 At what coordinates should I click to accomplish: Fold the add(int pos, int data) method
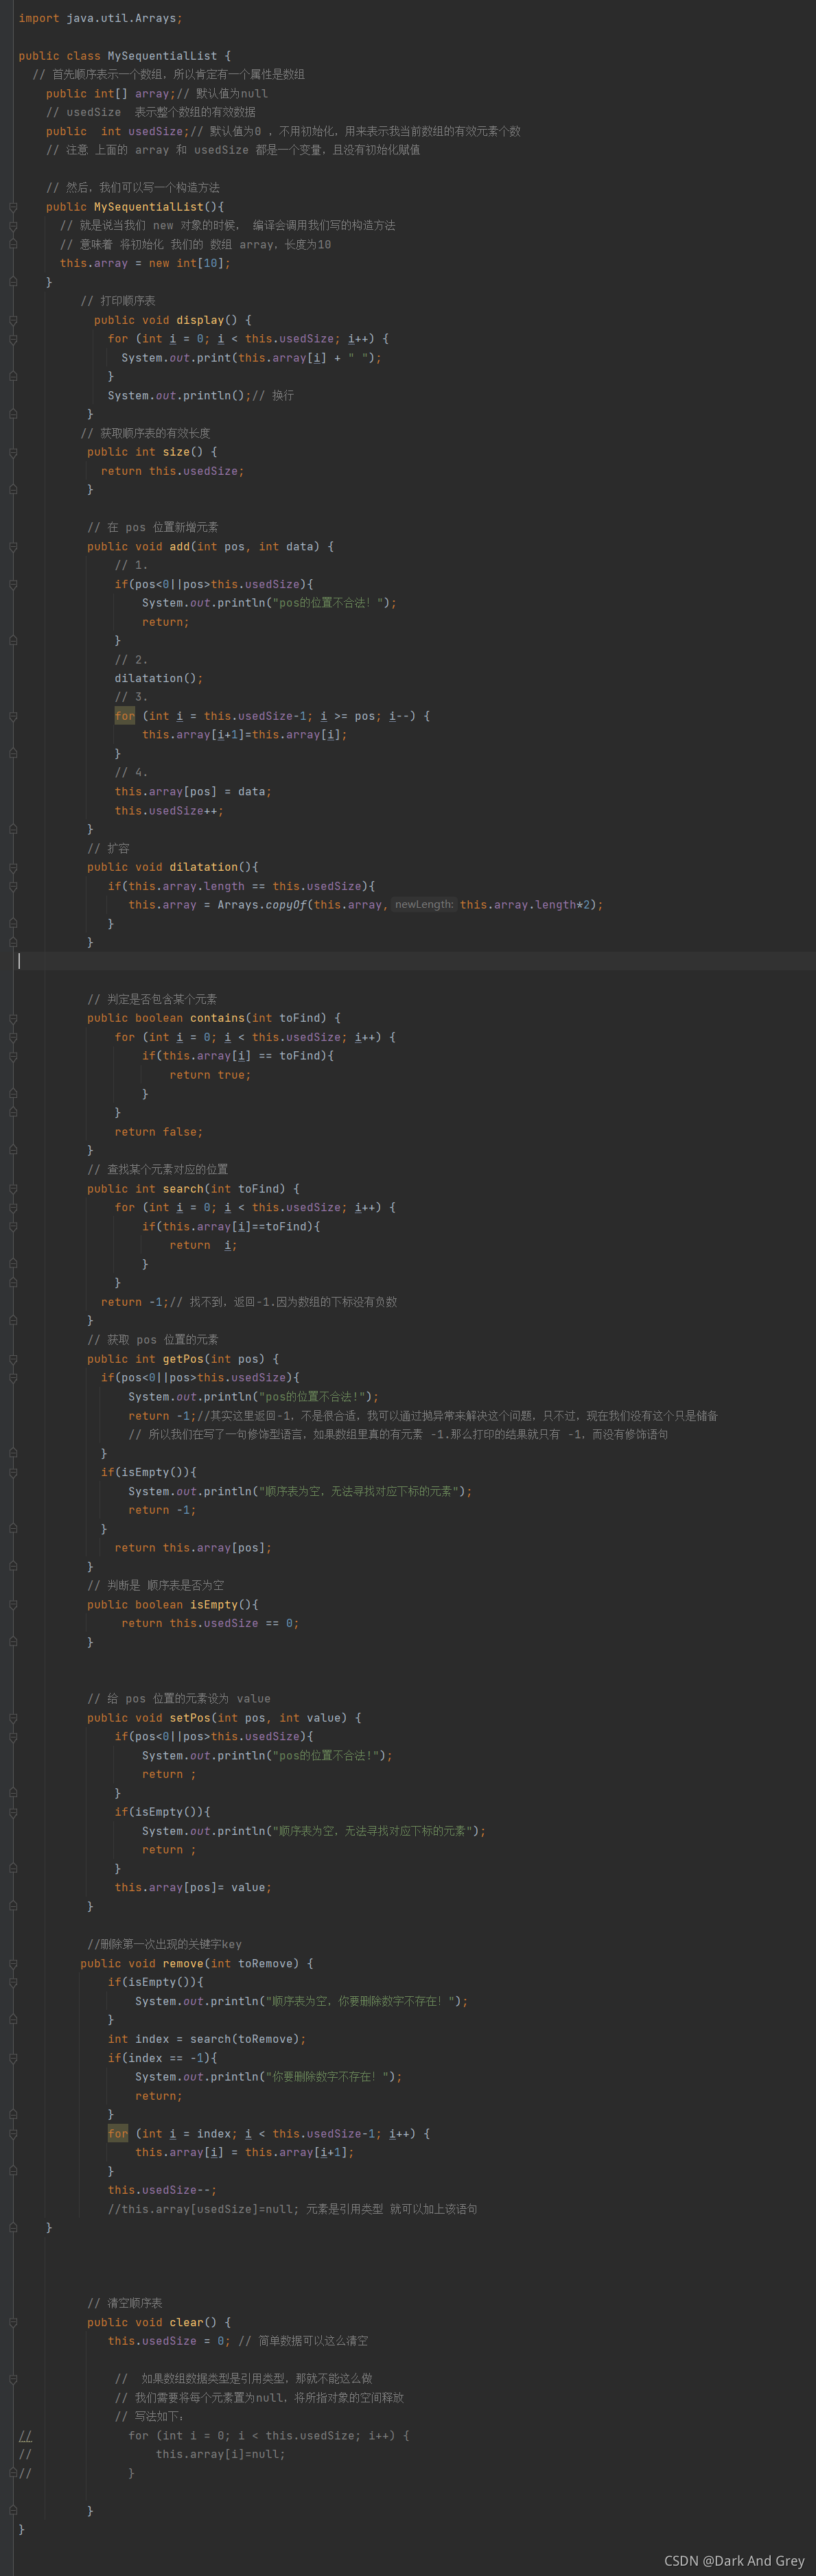point(13,547)
